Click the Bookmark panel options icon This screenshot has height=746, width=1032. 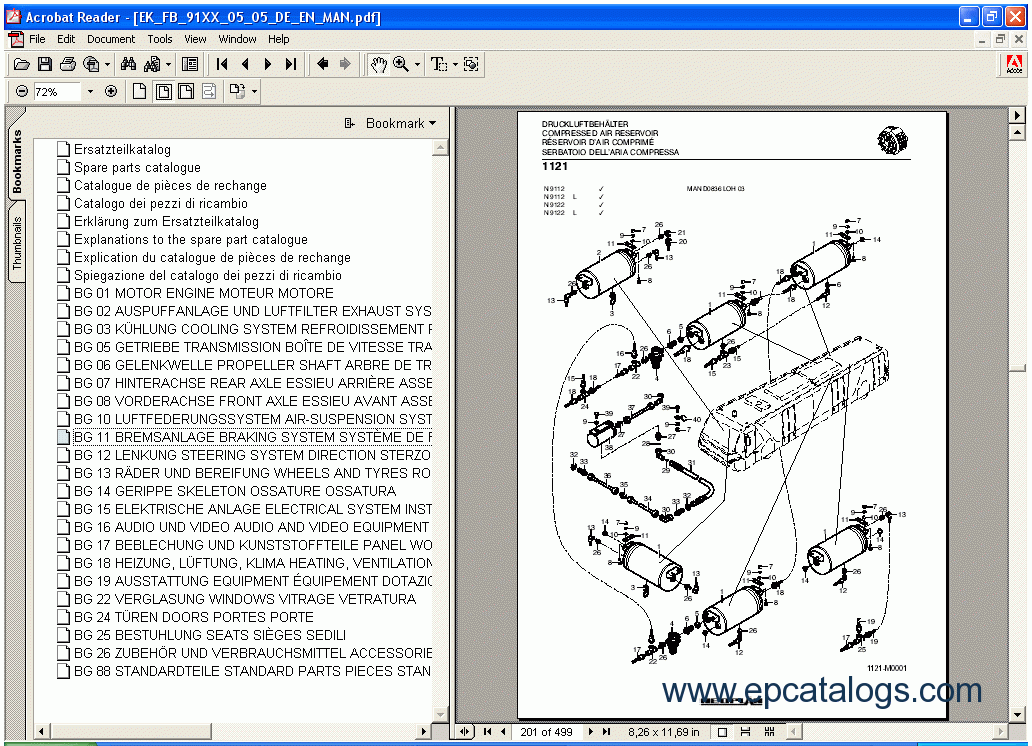point(349,123)
